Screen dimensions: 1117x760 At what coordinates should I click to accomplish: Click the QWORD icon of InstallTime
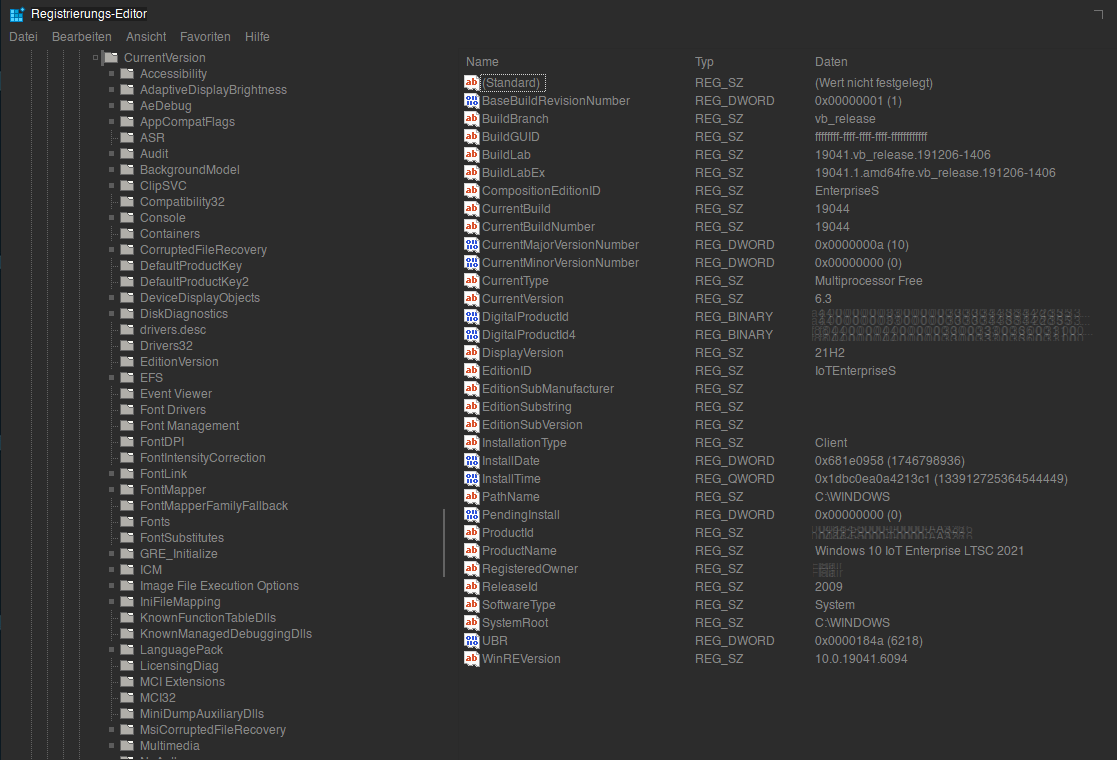pyautogui.click(x=472, y=478)
